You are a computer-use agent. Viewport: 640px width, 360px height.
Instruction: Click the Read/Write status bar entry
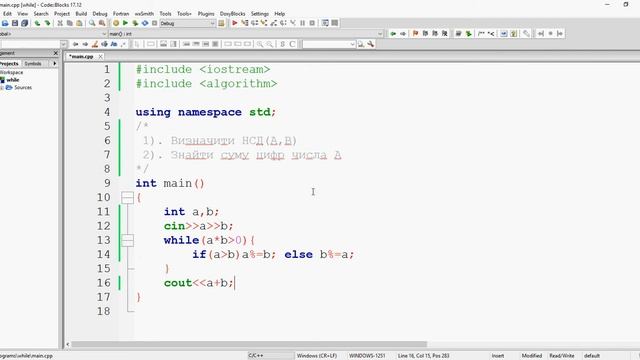(562, 356)
